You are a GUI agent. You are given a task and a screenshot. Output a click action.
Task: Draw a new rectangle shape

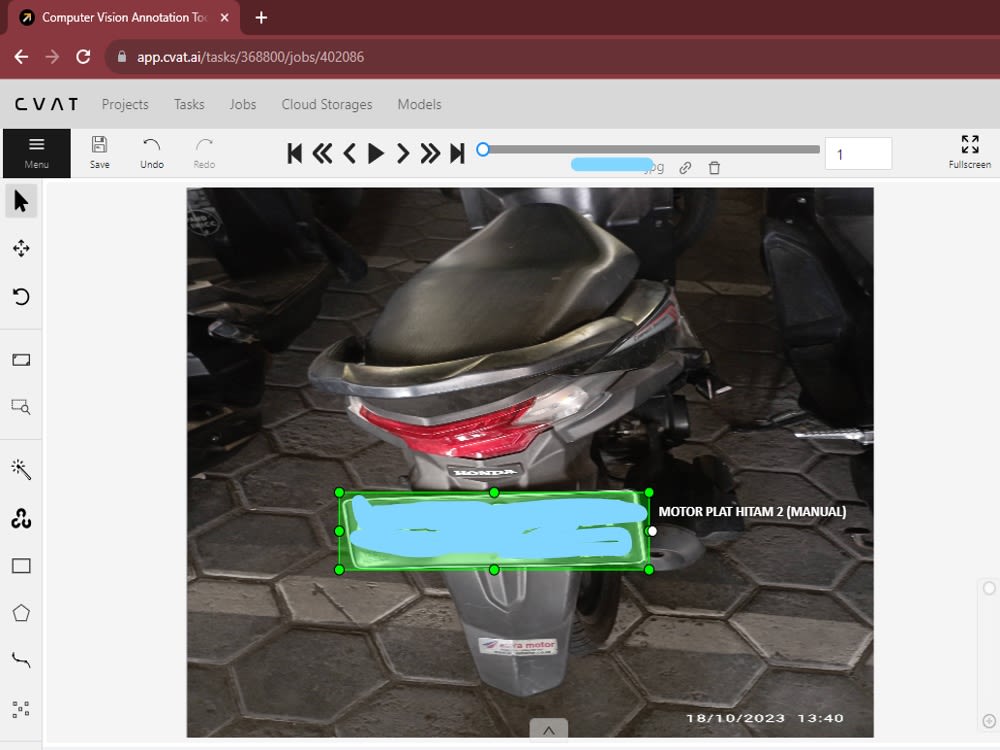pyautogui.click(x=21, y=566)
